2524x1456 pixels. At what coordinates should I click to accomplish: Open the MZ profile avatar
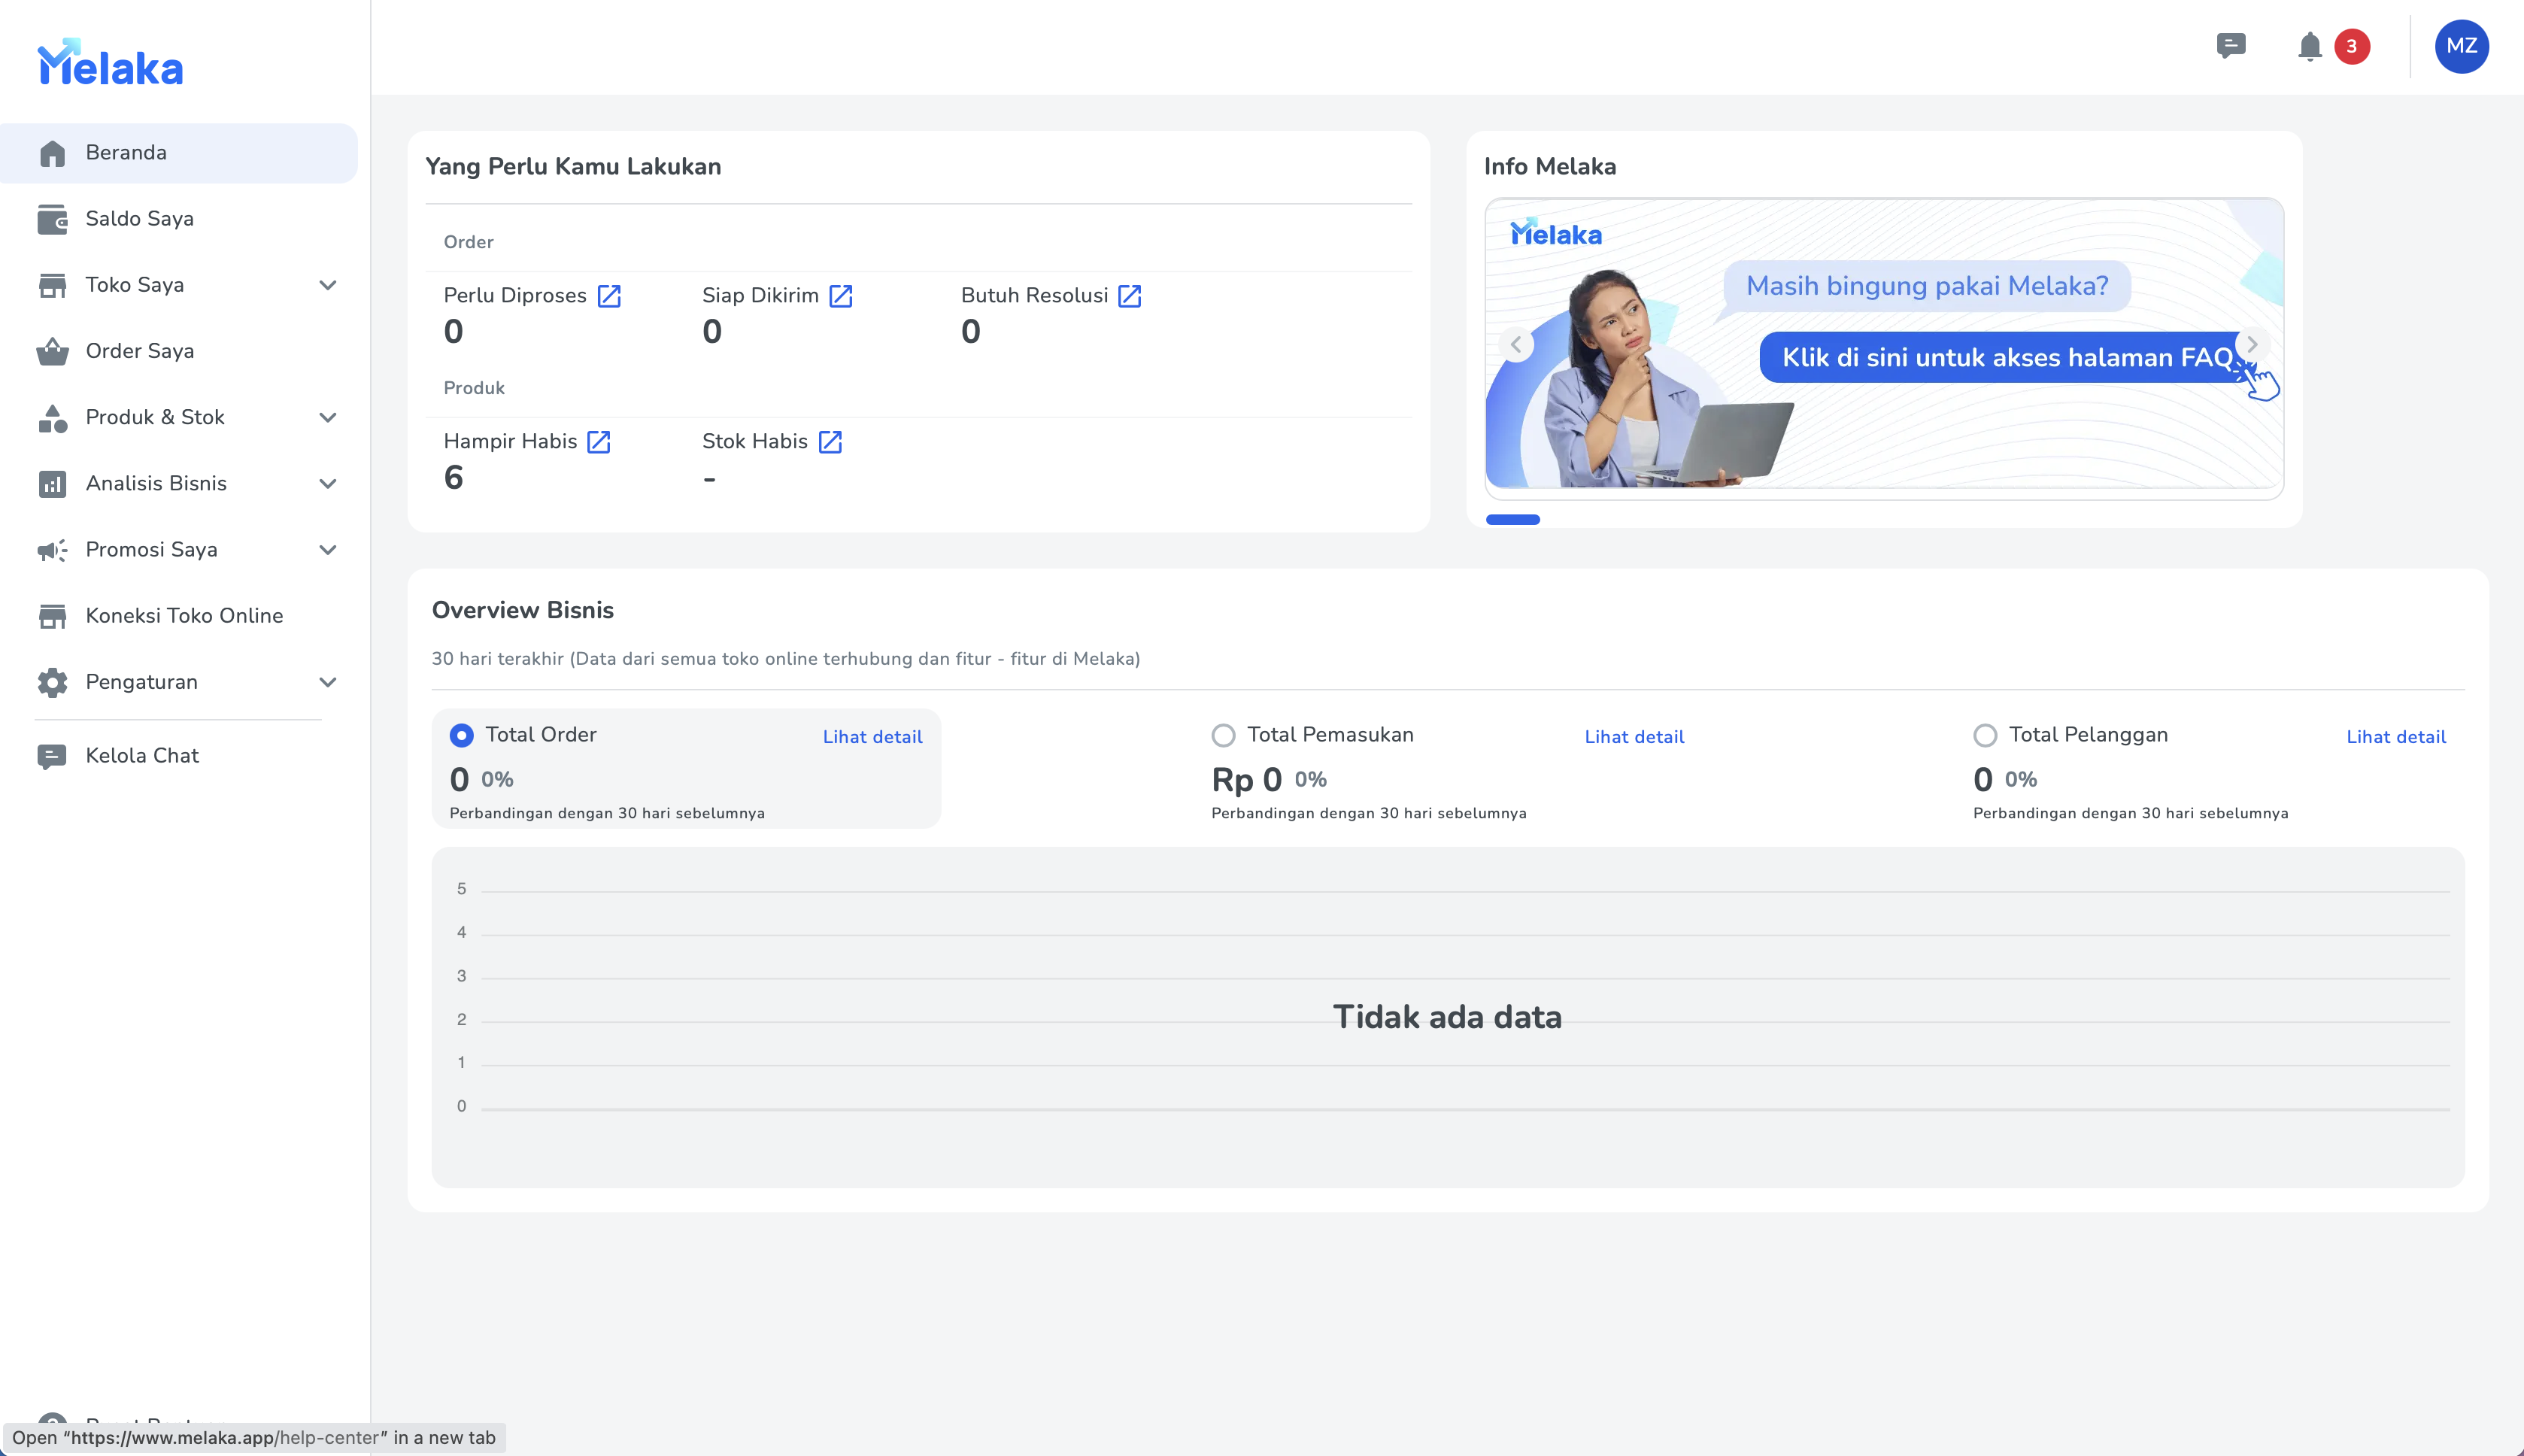(2461, 46)
